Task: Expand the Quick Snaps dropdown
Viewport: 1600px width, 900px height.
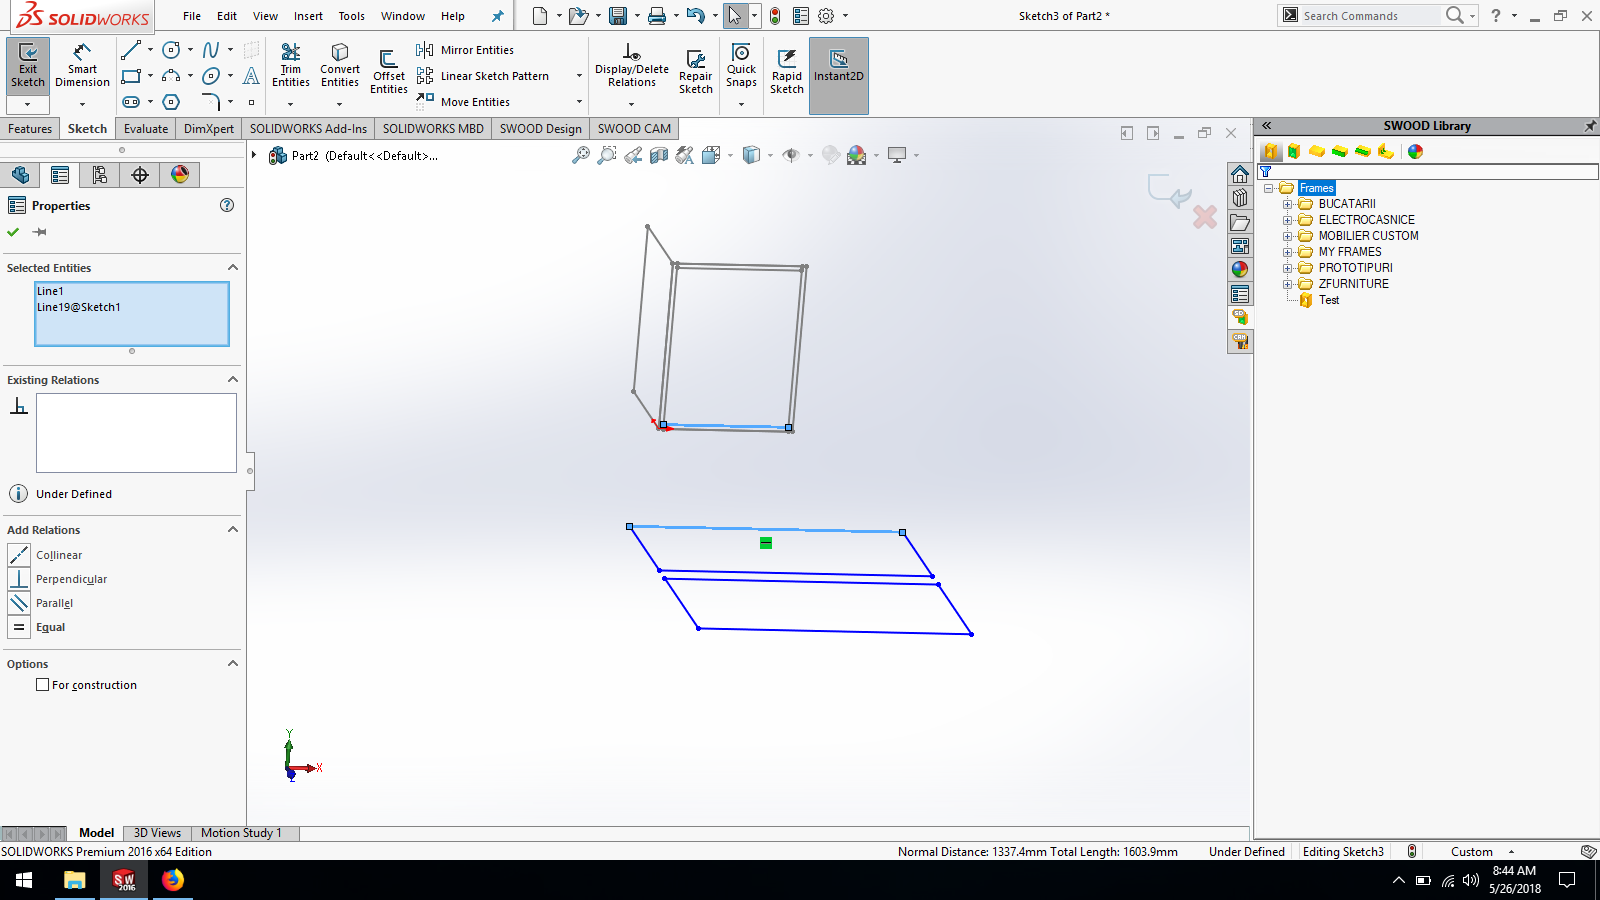Action: point(741,104)
